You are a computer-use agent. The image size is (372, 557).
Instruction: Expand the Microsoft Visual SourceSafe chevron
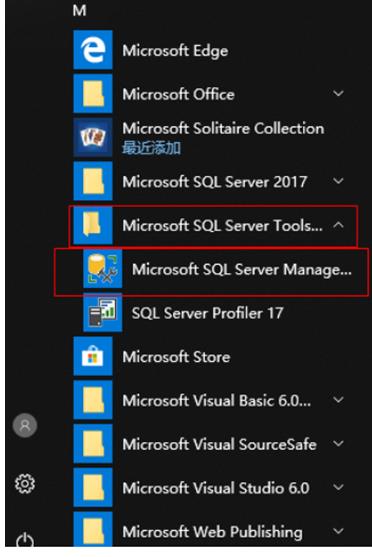[x=339, y=444]
